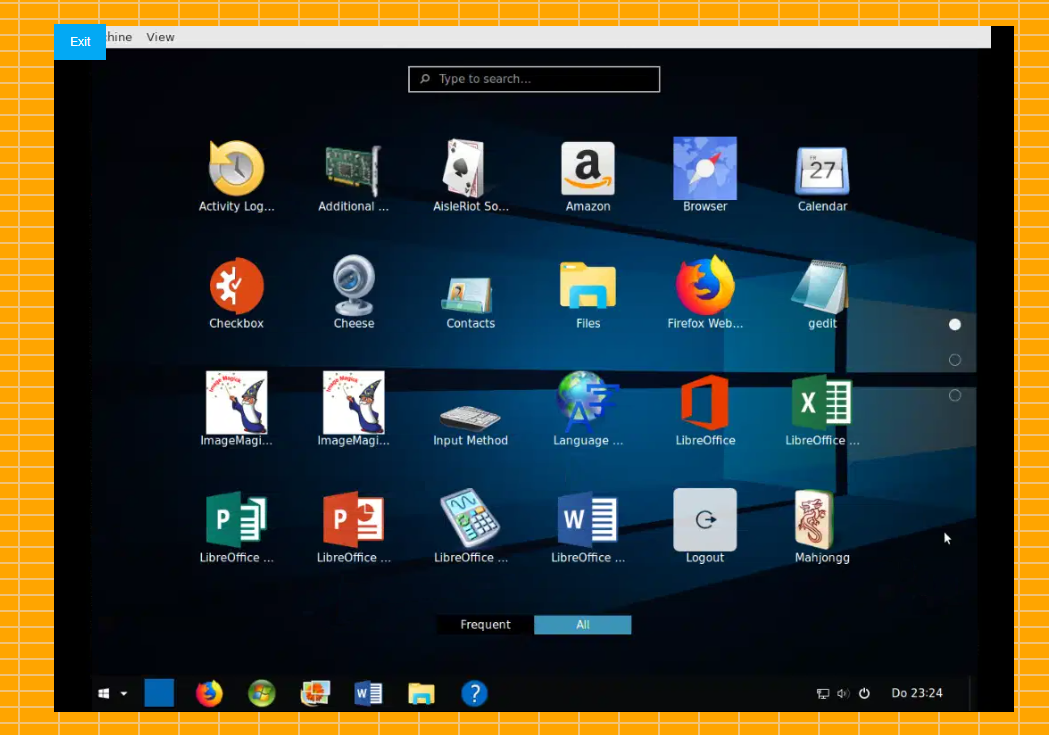Image resolution: width=1049 pixels, height=735 pixels.
Task: Click the clock showing Do 23:24
Action: click(x=917, y=694)
